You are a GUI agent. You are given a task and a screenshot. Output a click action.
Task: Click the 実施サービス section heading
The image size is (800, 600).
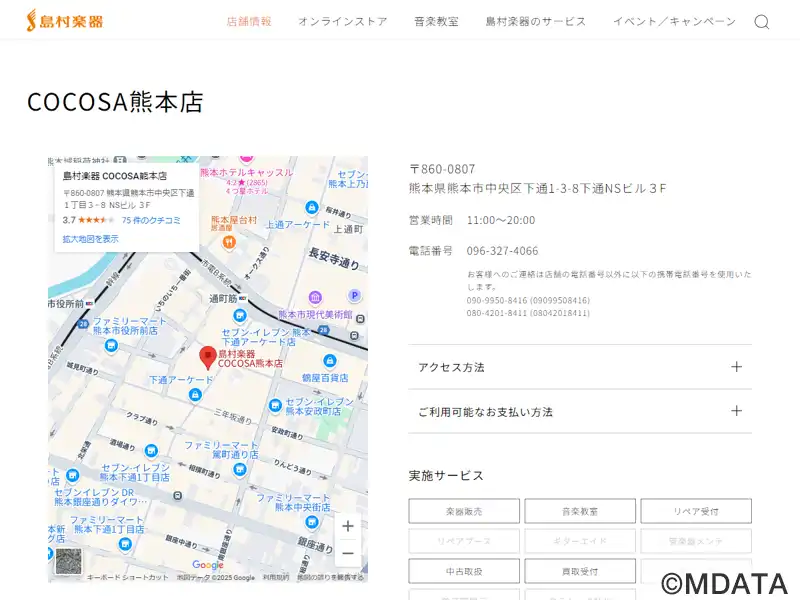446,476
